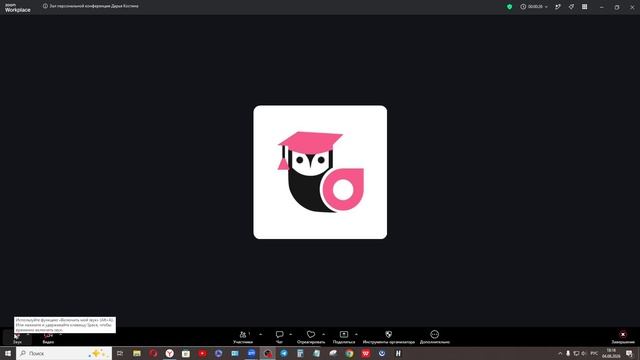Image resolution: width=640 pixels, height=360 pixels.
Task: Switch the РУС input language indicator
Action: coord(594,353)
